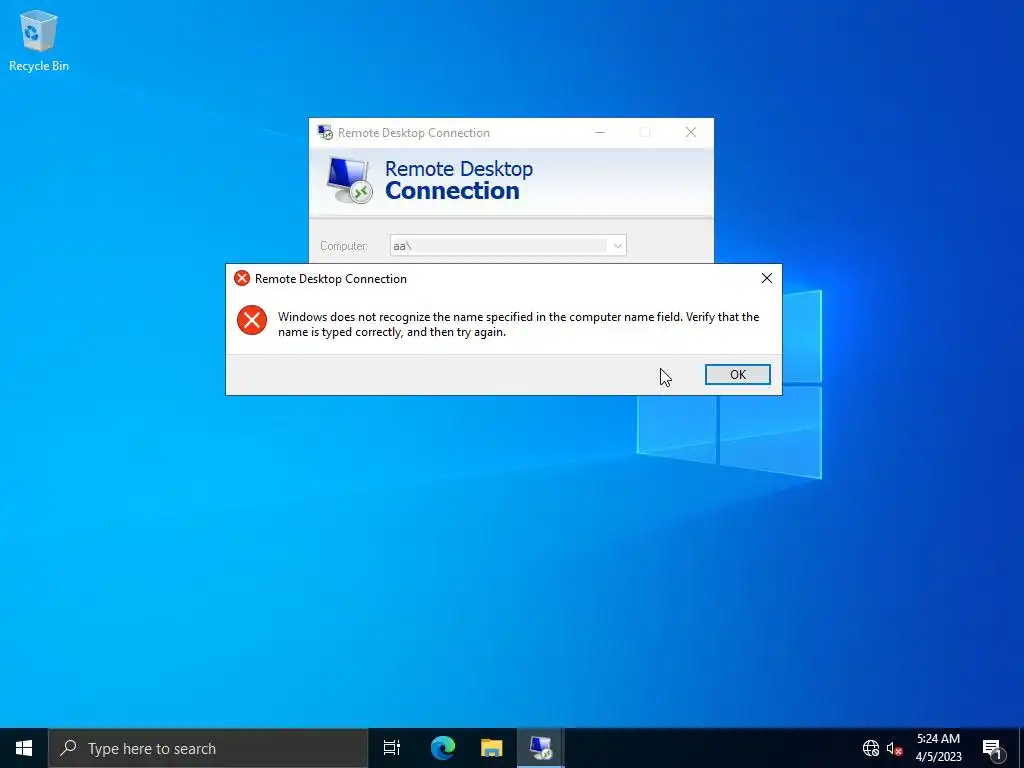The height and width of the screenshot is (768, 1024).
Task: Click the Remote Desktop Connection title bar icon
Action: click(325, 132)
